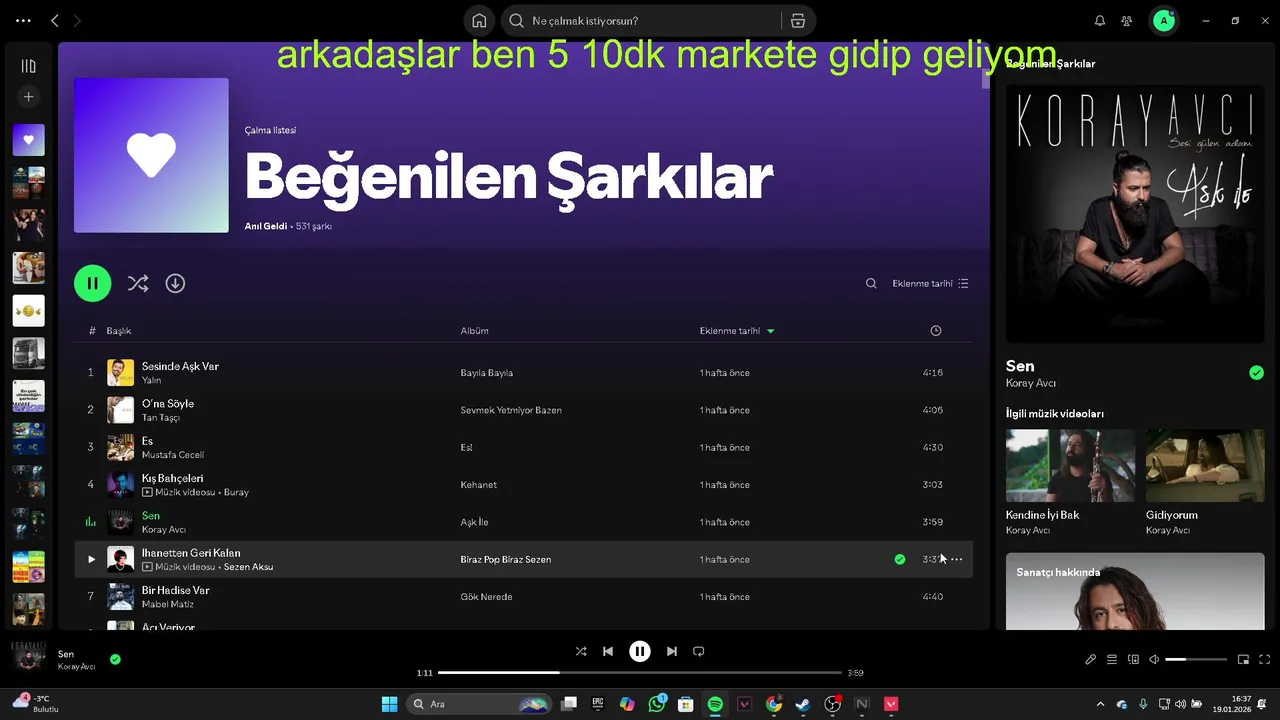Toggle liked checkmark in Now Playing panel
This screenshot has height=720, width=1280.
(x=1256, y=373)
